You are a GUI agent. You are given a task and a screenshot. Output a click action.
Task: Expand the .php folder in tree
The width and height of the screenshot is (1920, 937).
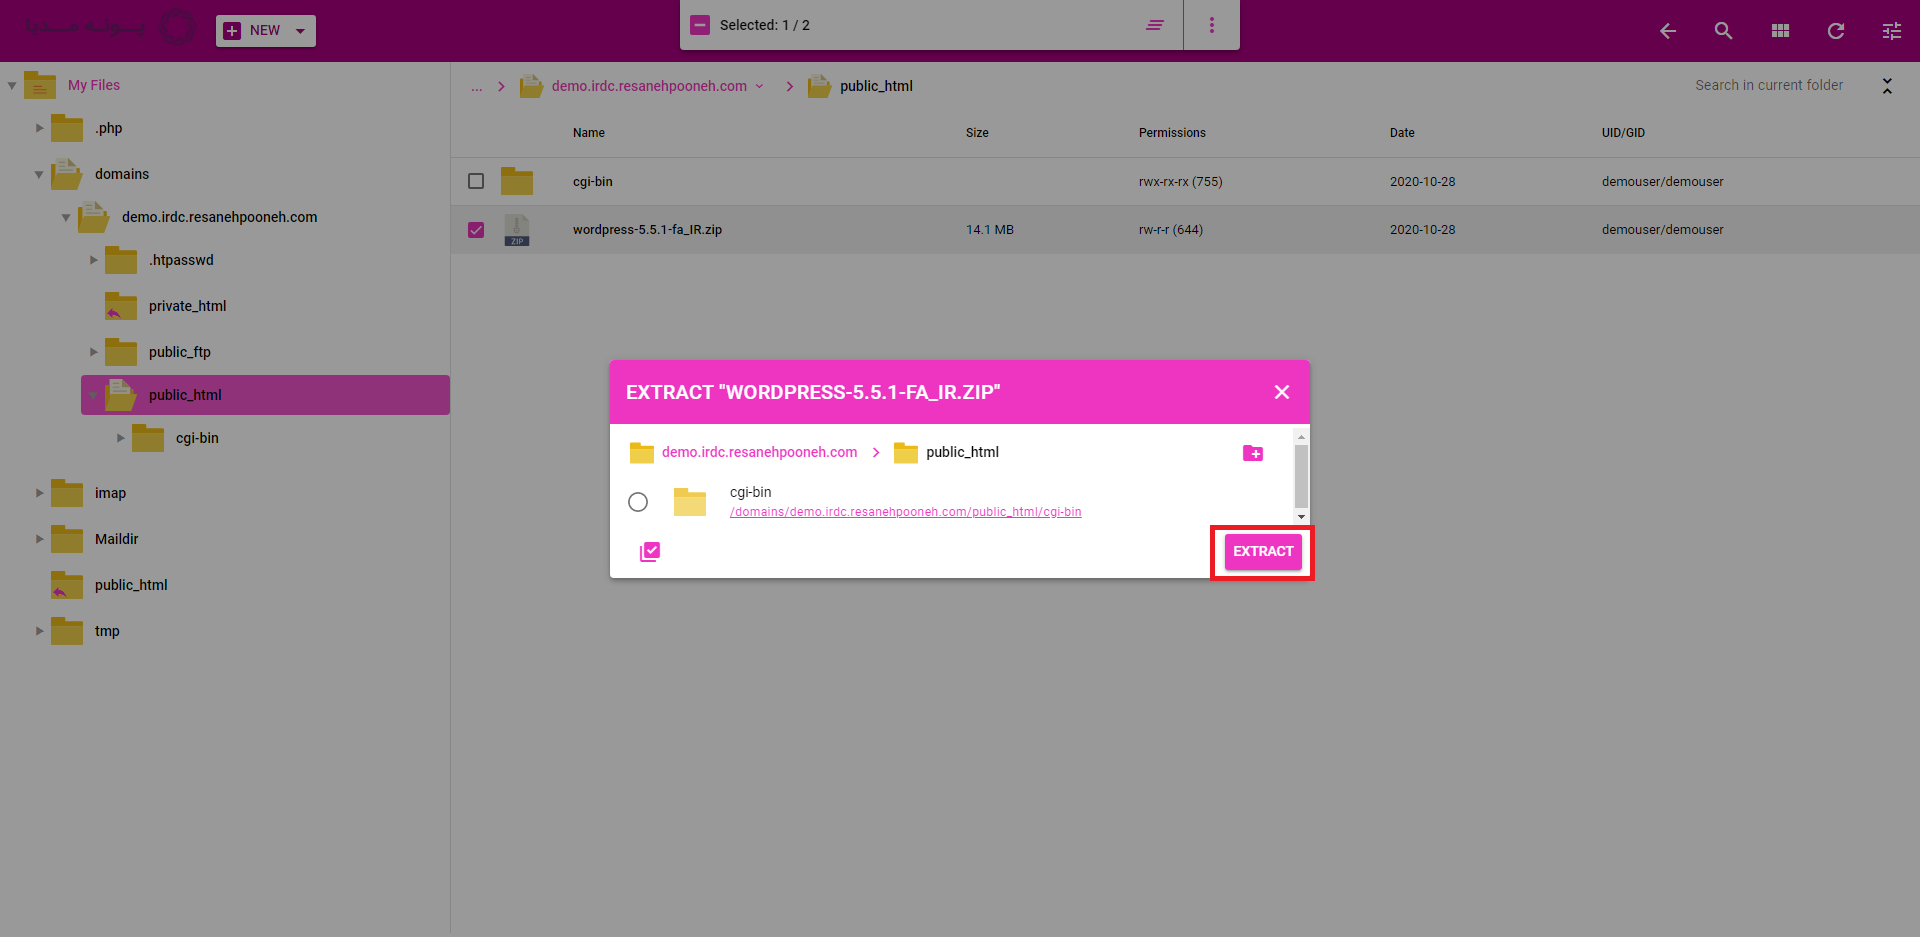pos(40,128)
